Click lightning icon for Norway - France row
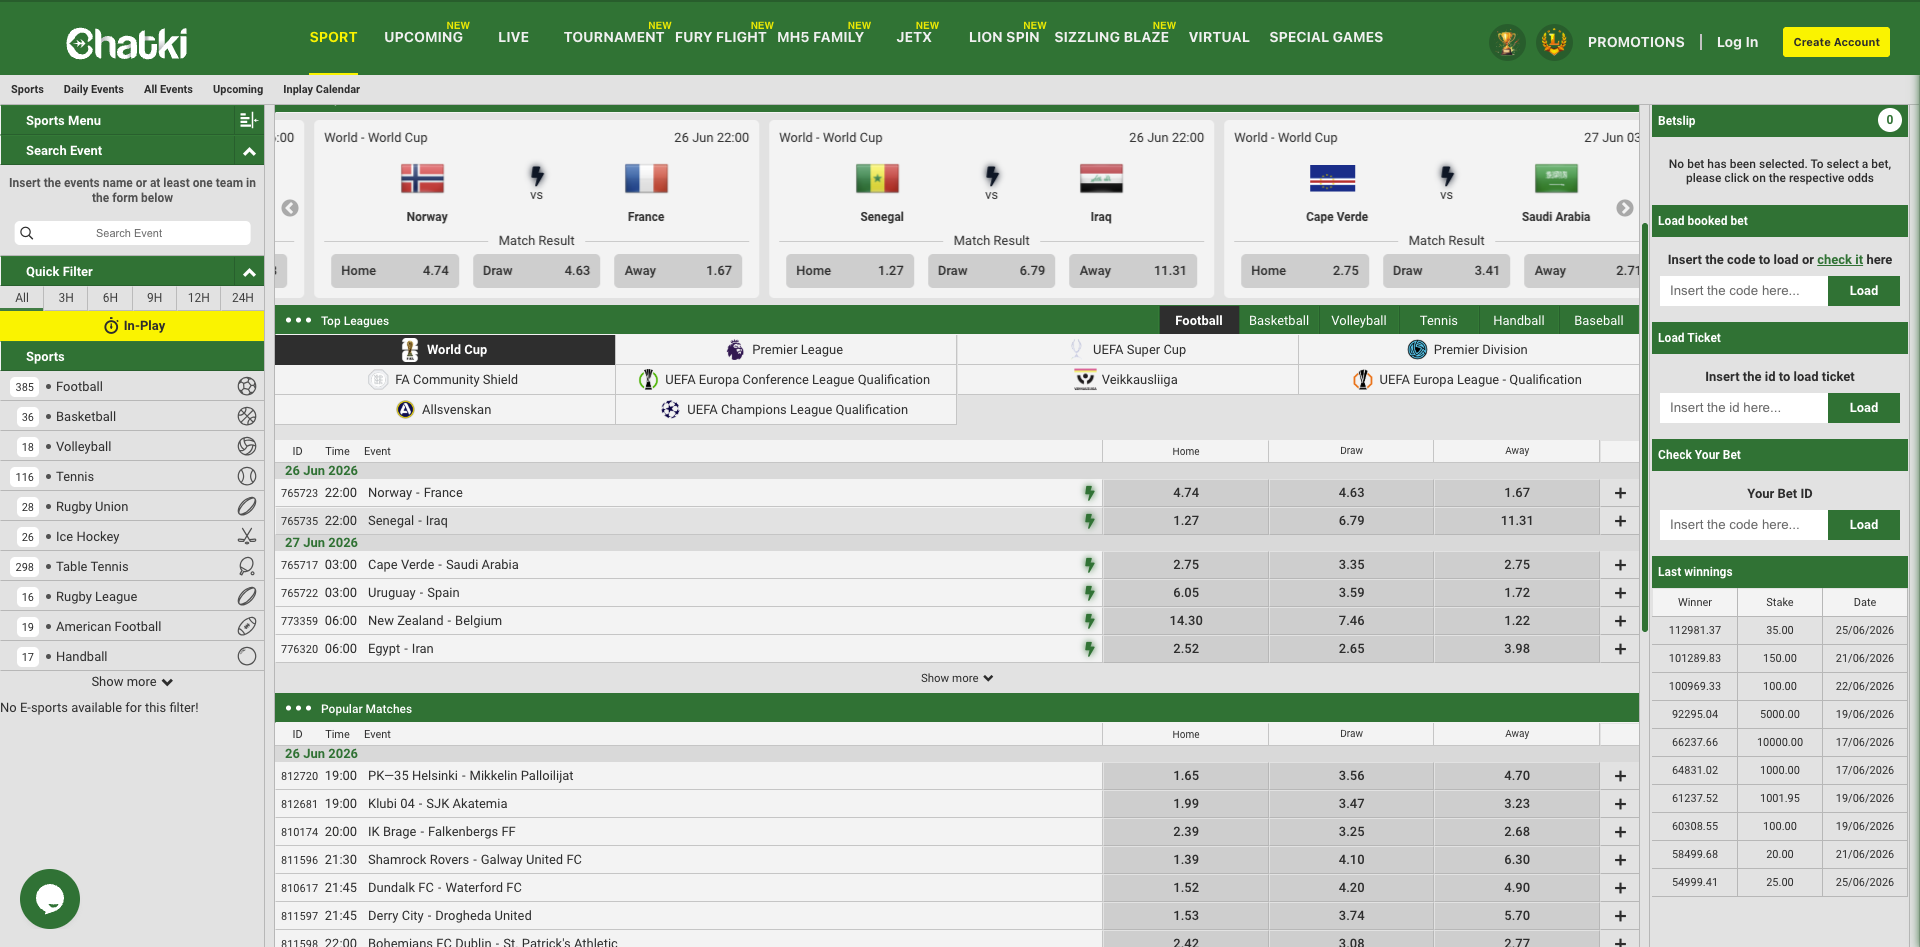The height and width of the screenshot is (947, 1920). coord(1089,493)
